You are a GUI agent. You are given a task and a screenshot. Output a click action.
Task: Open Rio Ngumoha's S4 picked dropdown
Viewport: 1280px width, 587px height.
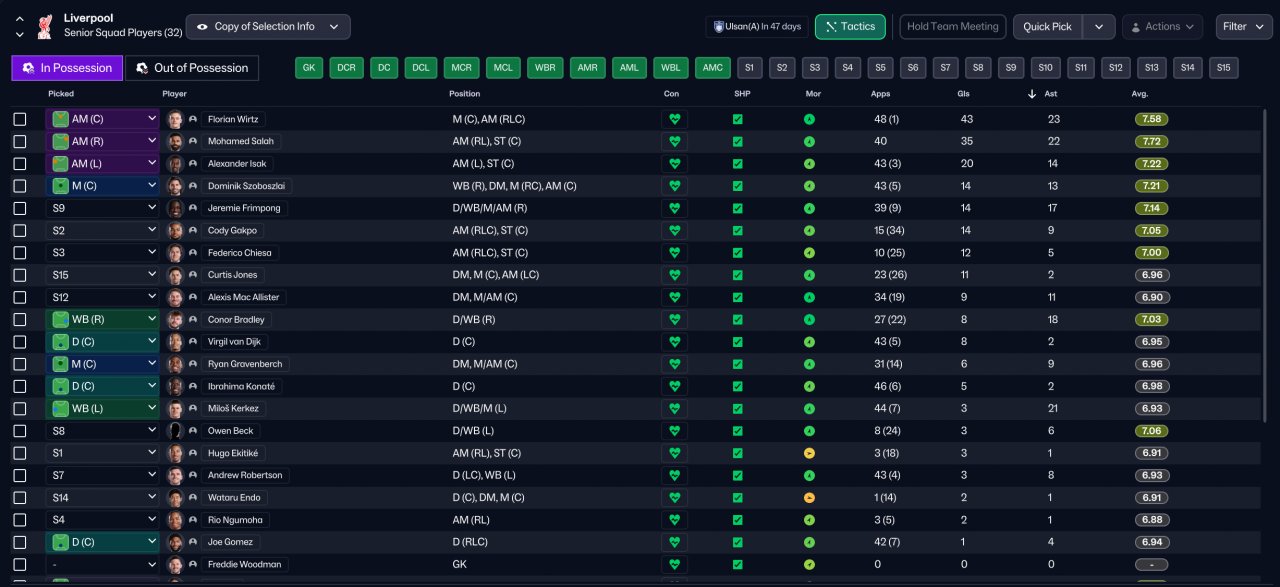[102, 520]
